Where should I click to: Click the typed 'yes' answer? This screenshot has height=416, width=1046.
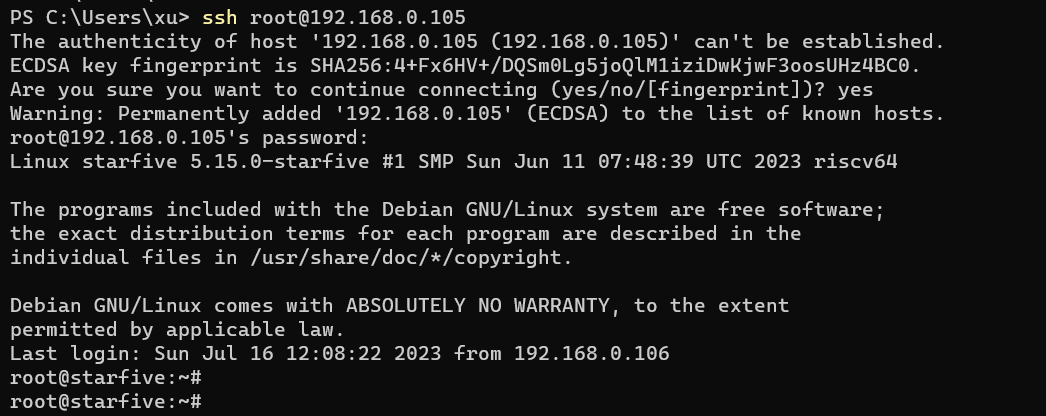[855, 90]
